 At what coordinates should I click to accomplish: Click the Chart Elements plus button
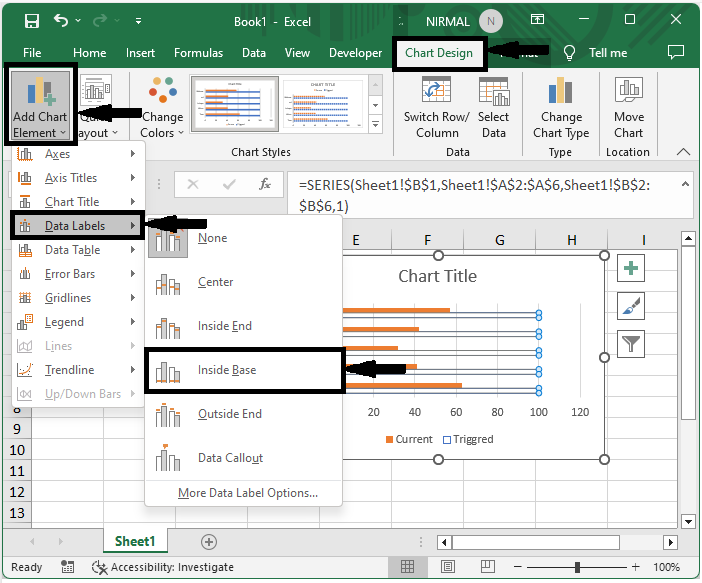(x=630, y=268)
